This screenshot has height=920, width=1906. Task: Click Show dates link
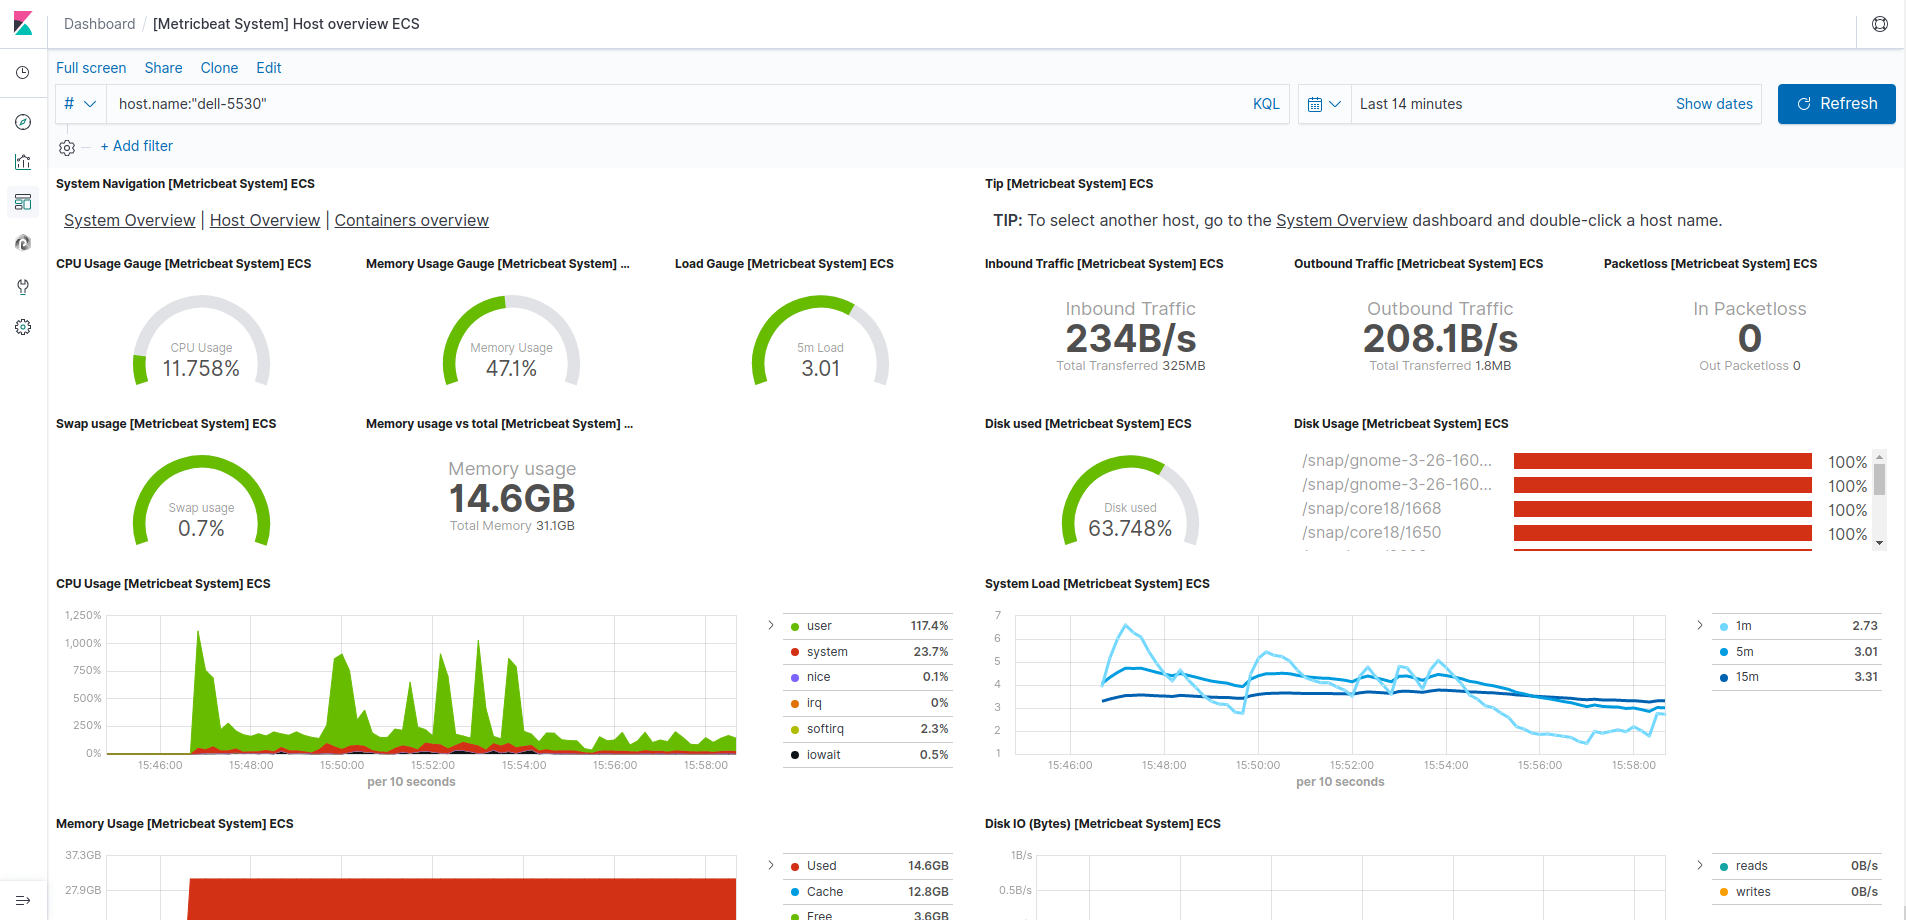1714,104
